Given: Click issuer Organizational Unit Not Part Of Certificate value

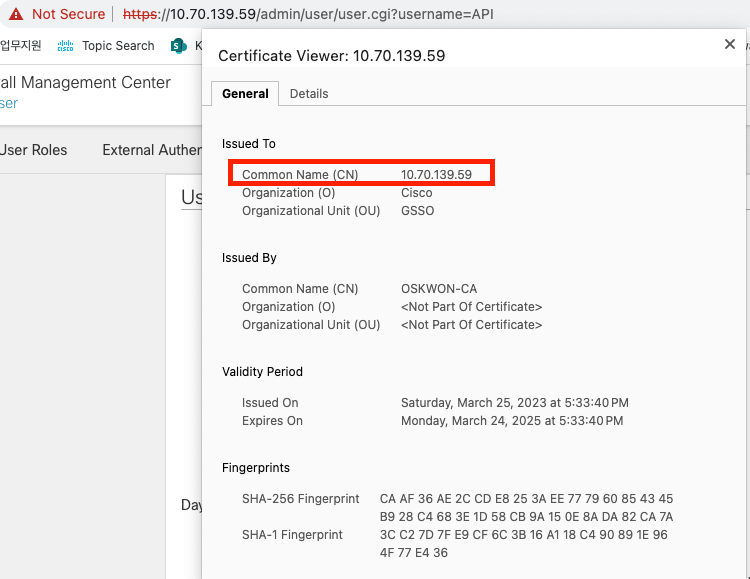Looking at the screenshot, I should (471, 325).
